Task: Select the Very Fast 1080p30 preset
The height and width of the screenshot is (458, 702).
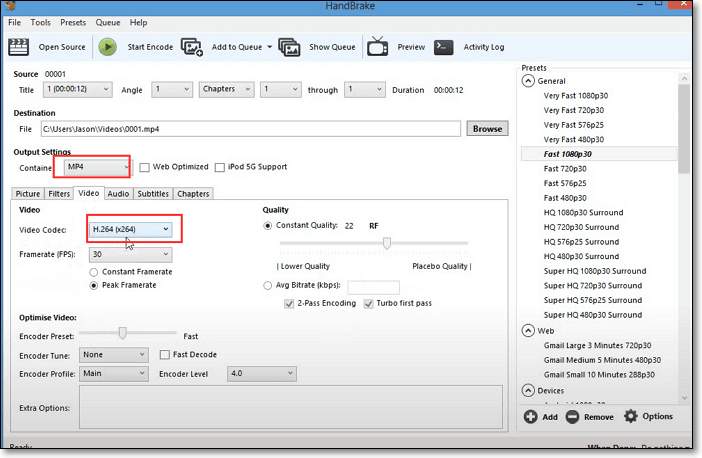Action: point(576,96)
